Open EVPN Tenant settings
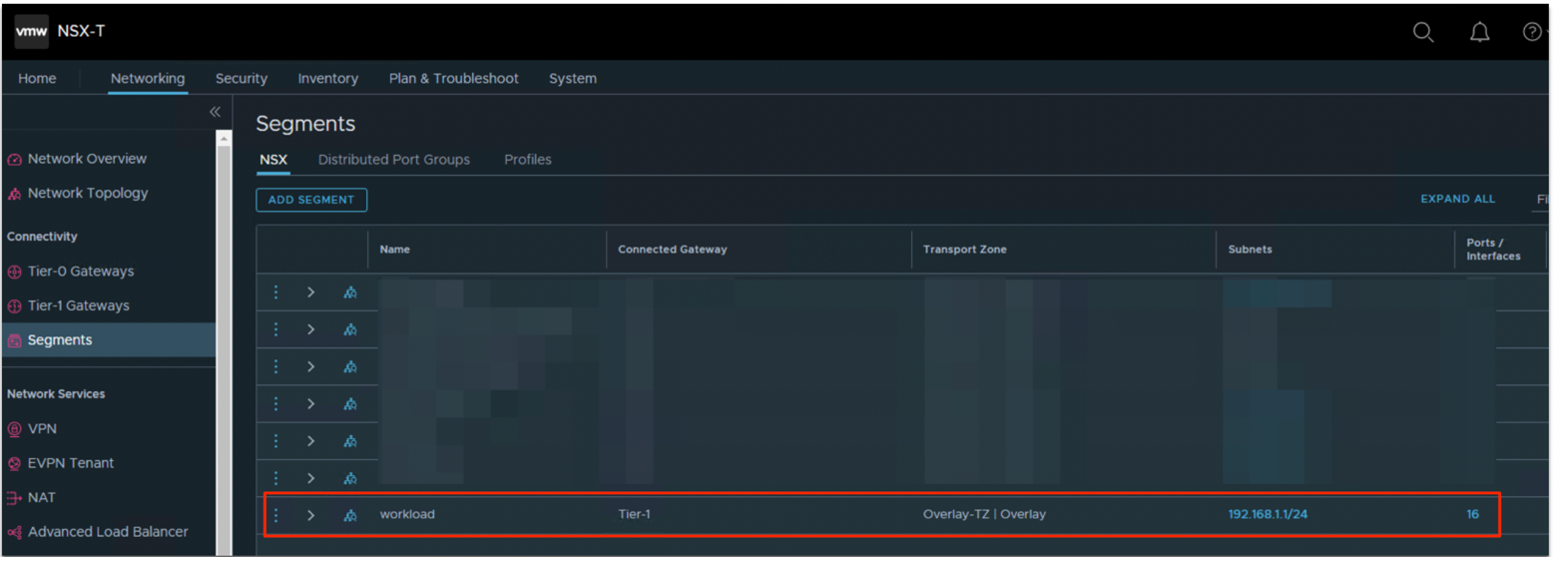 [x=70, y=463]
